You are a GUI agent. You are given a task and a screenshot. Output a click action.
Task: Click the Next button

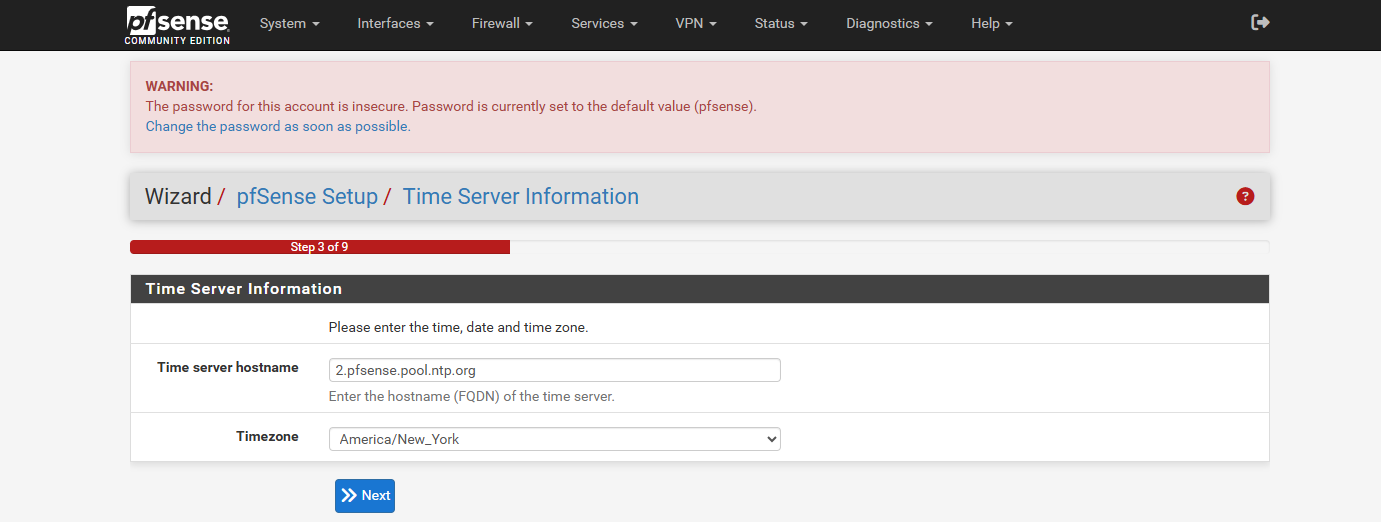pos(365,495)
